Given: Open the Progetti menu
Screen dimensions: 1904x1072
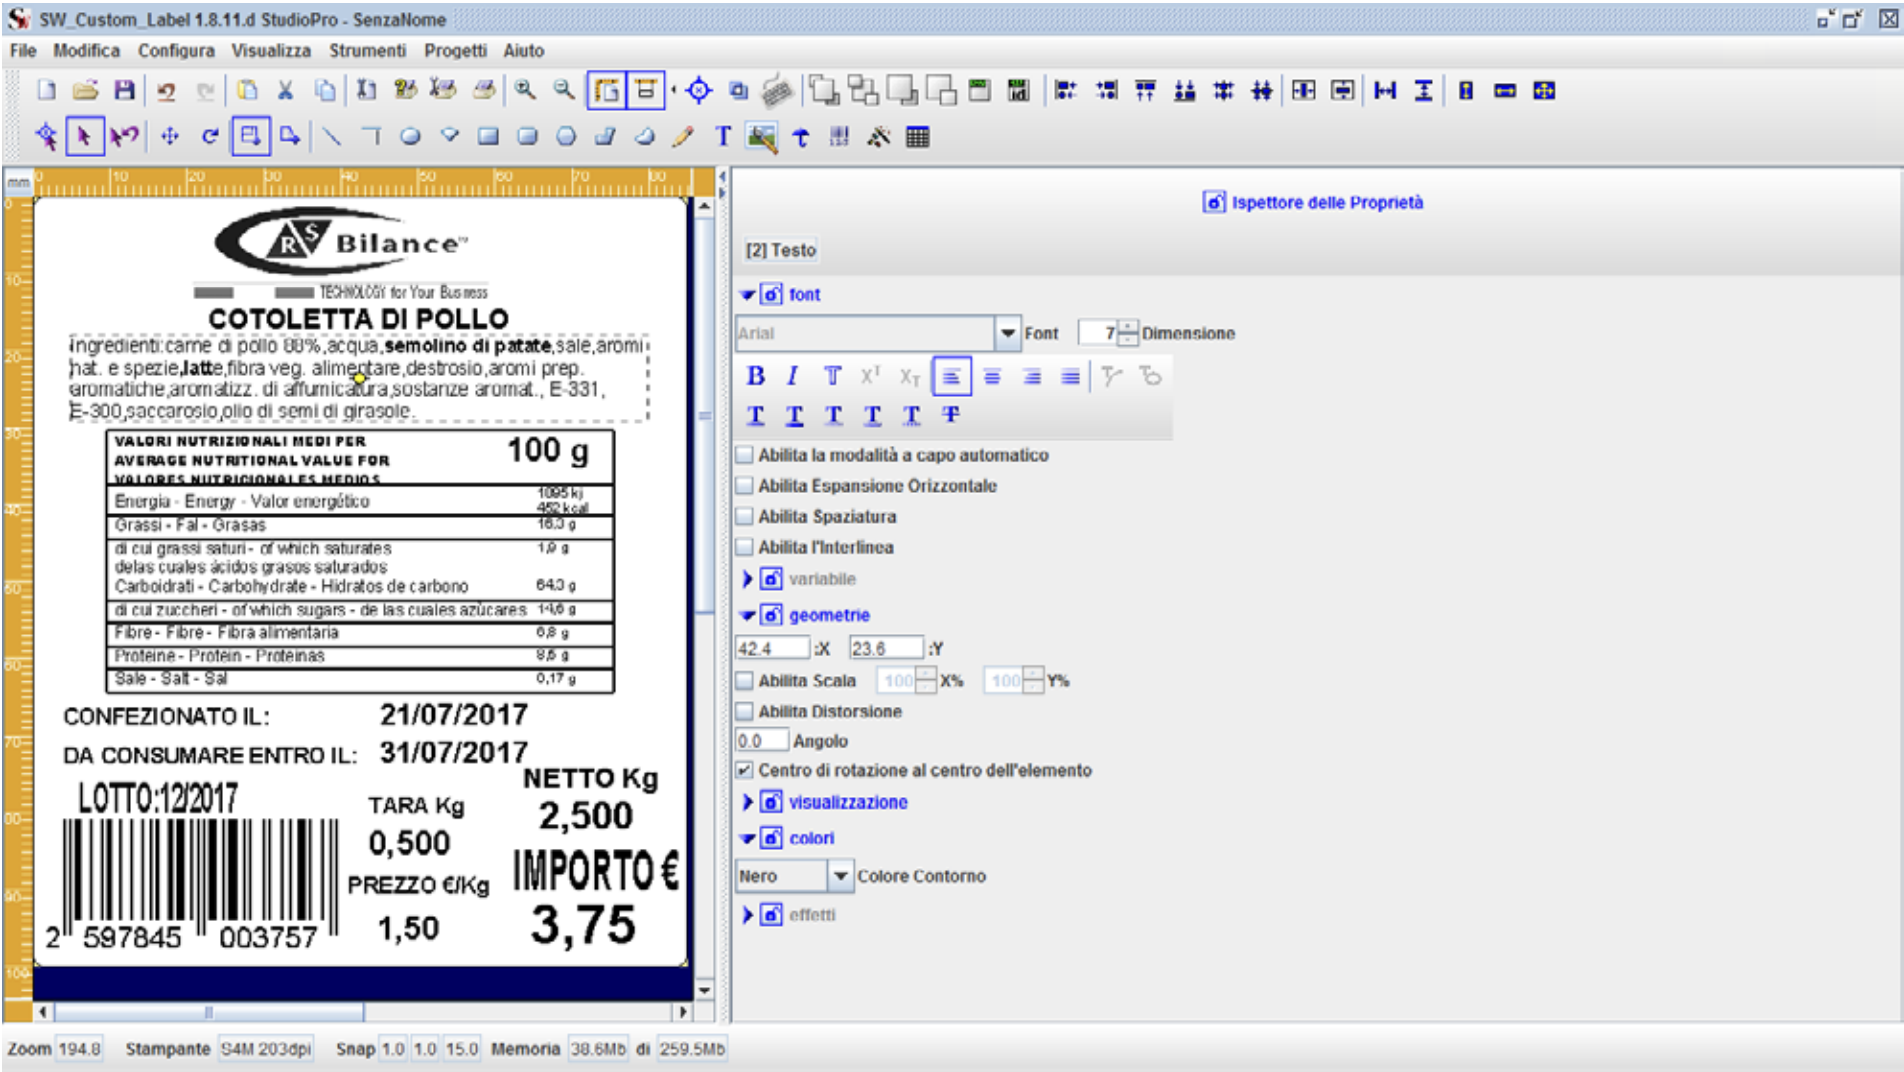Looking at the screenshot, I should pos(455,51).
